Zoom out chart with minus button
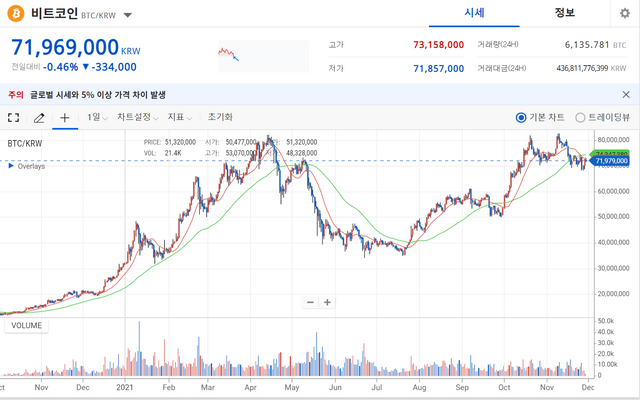The width and height of the screenshot is (640, 400). 310,302
